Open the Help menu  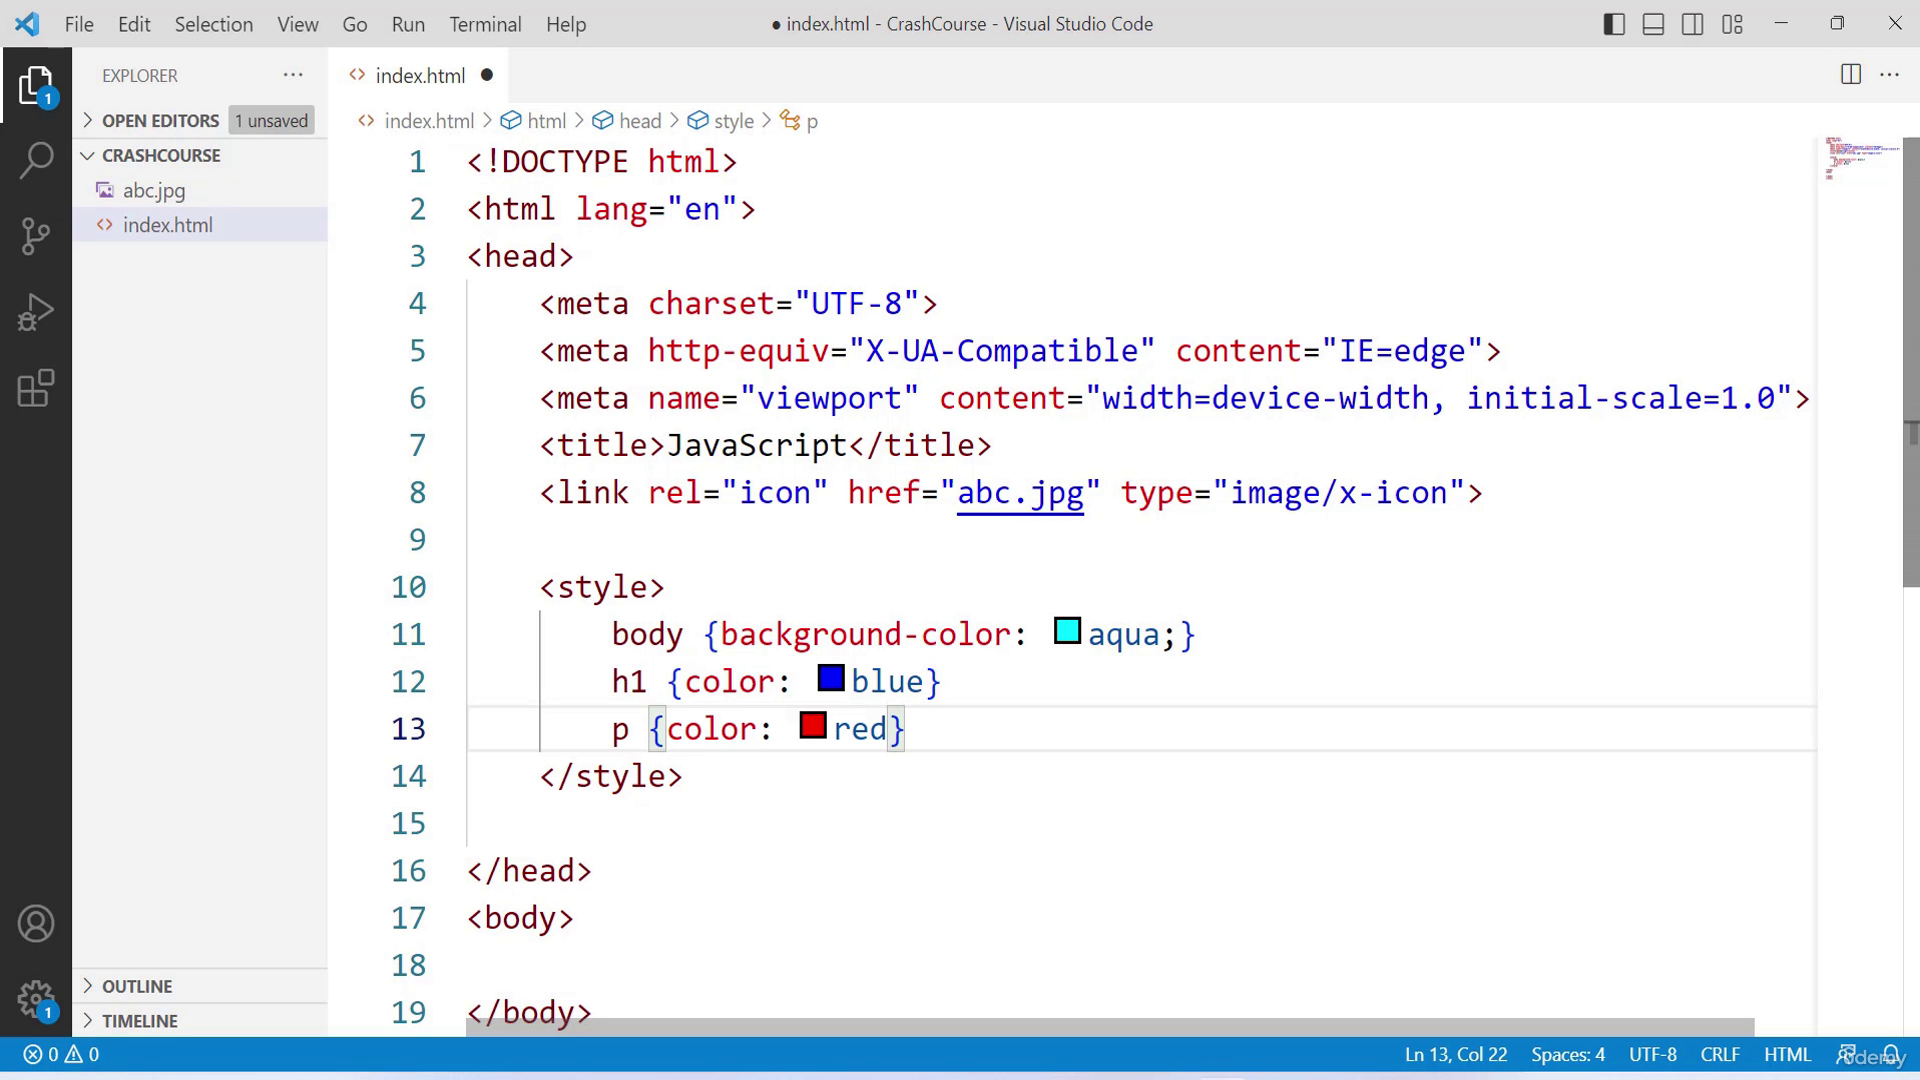(566, 24)
